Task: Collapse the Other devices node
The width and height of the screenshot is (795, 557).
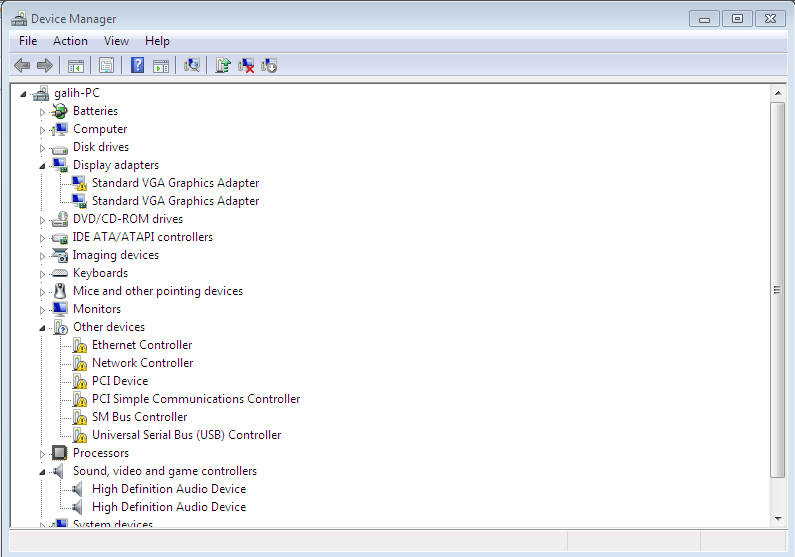Action: coord(42,328)
